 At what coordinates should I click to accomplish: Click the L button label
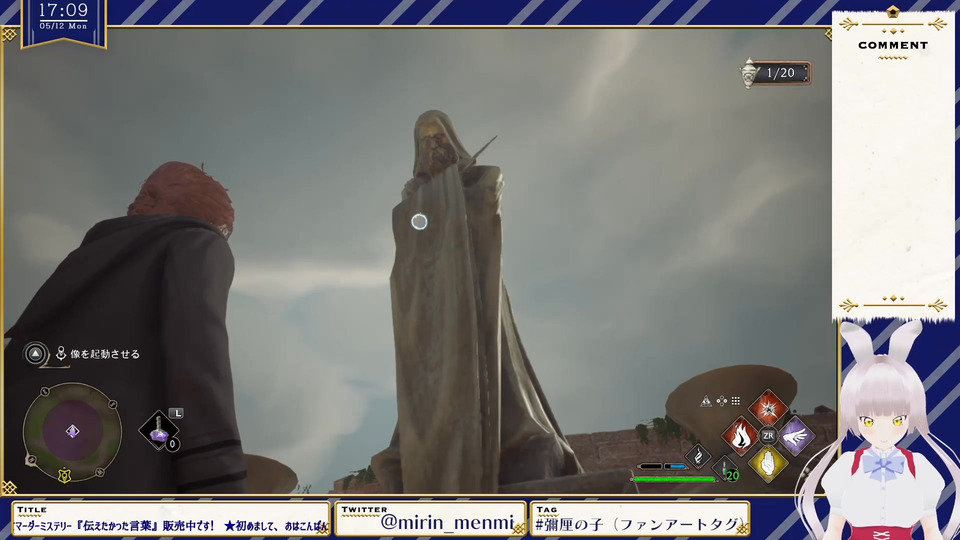[x=176, y=413]
